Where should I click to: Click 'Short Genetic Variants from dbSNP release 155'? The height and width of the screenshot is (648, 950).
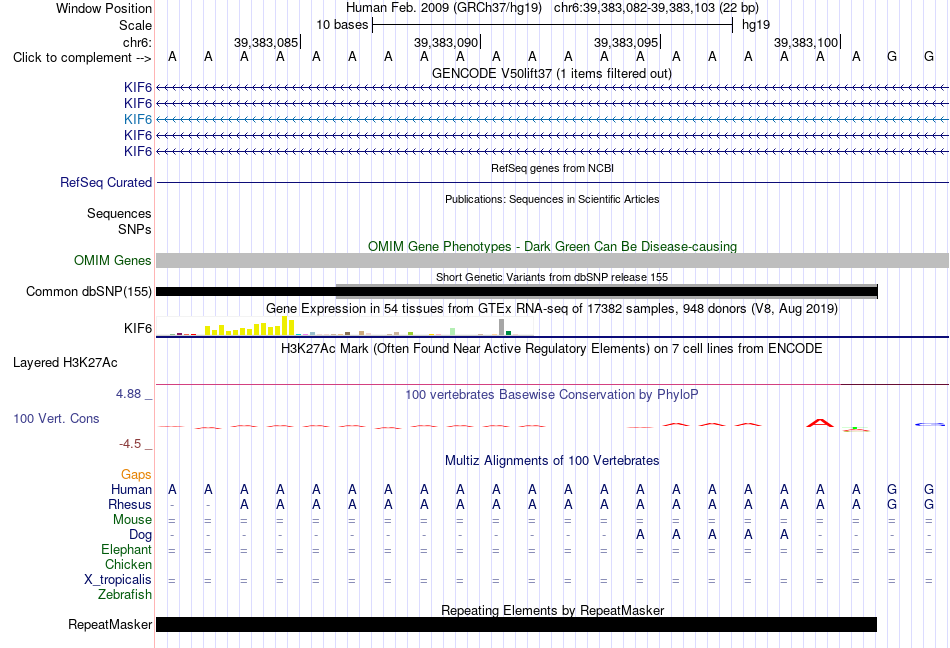pyautogui.click(x=552, y=277)
